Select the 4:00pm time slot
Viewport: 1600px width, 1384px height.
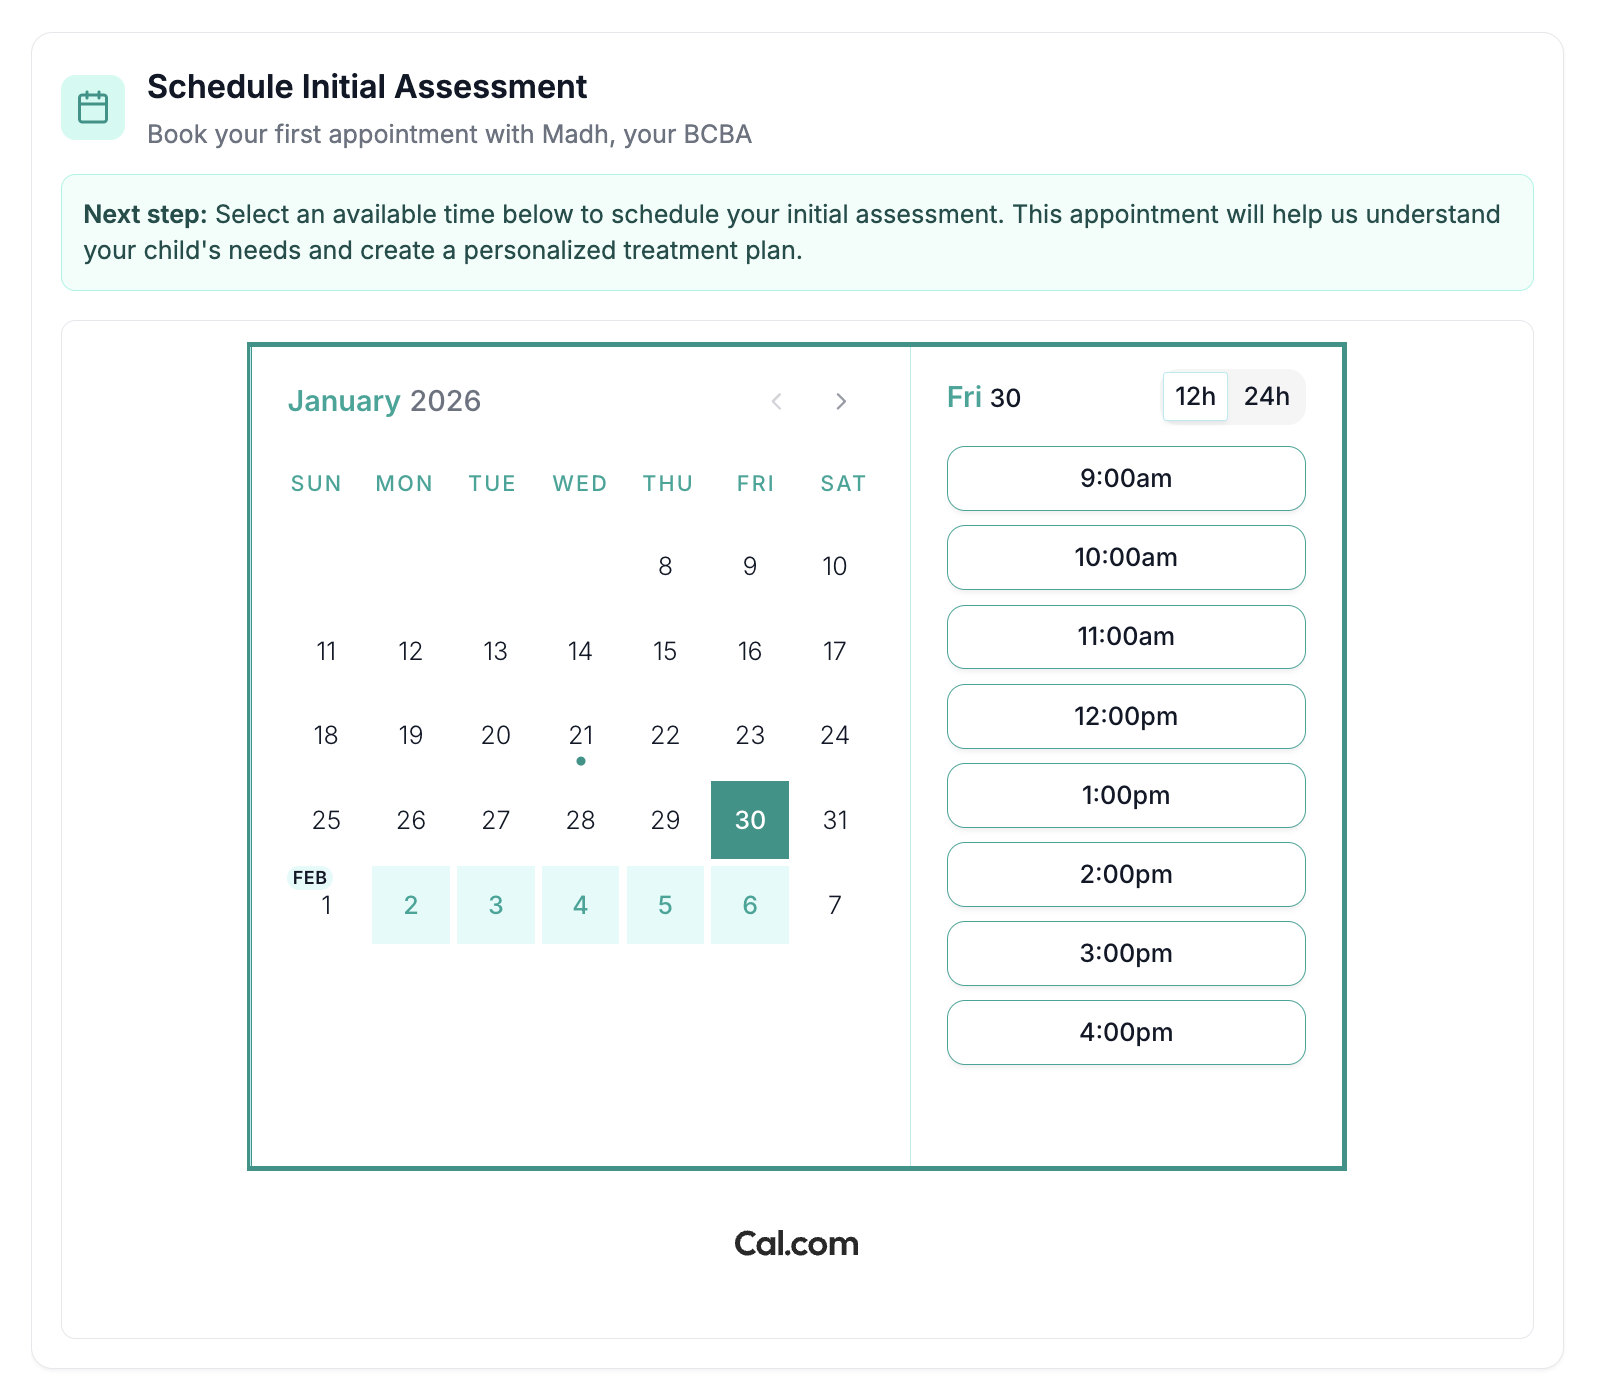click(x=1126, y=1032)
